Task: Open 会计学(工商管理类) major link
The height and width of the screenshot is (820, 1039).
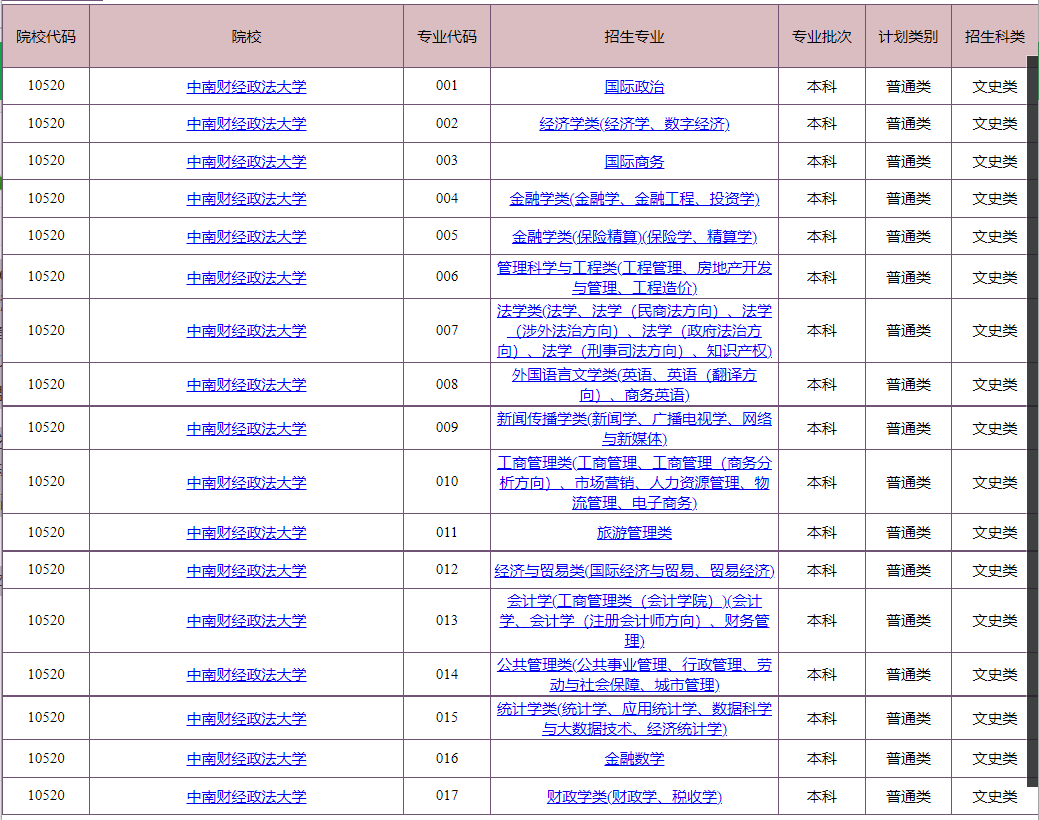Action: tap(634, 621)
